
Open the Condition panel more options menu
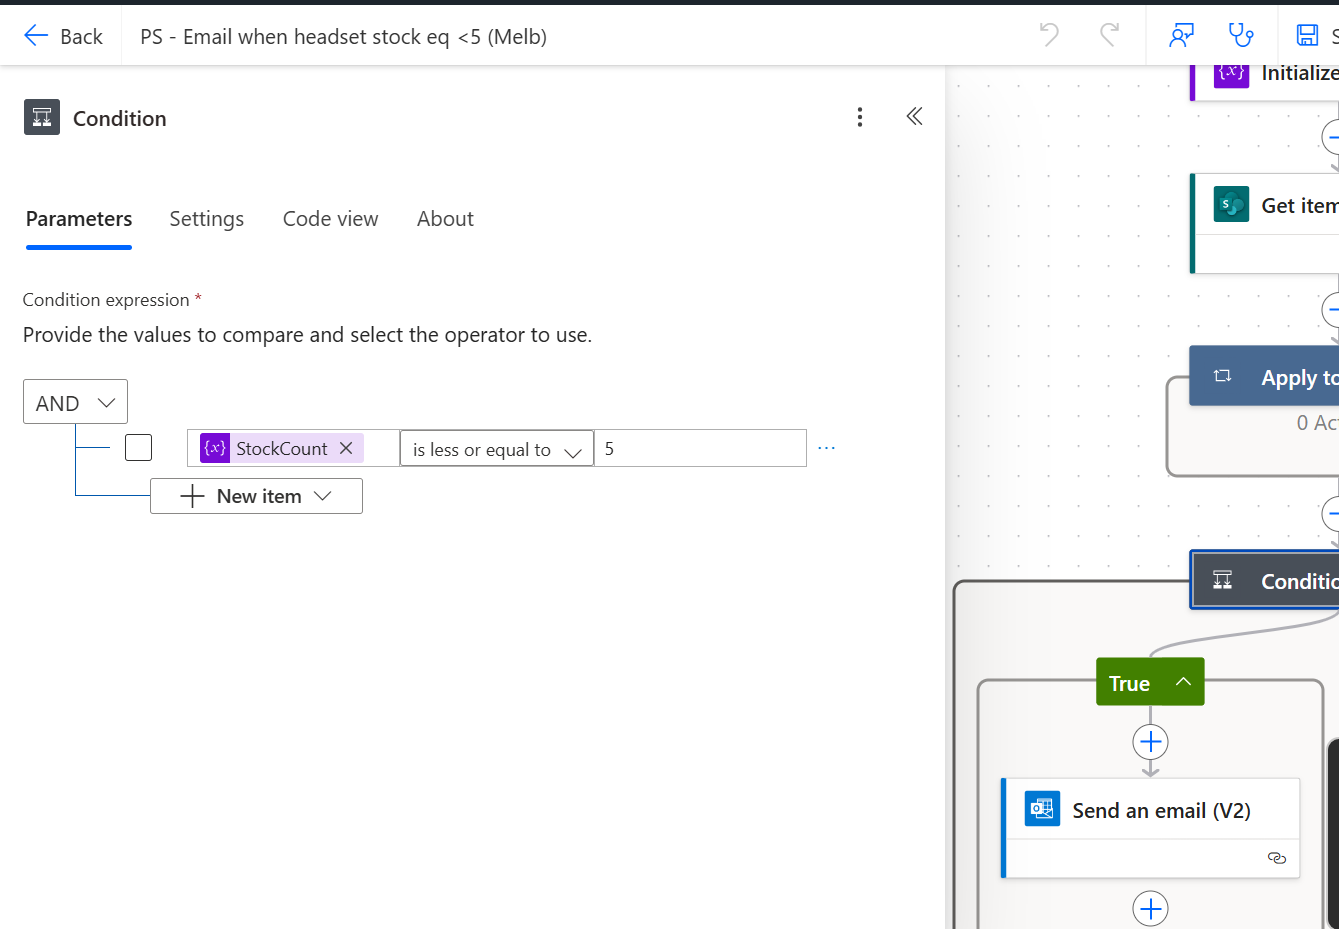(x=860, y=117)
